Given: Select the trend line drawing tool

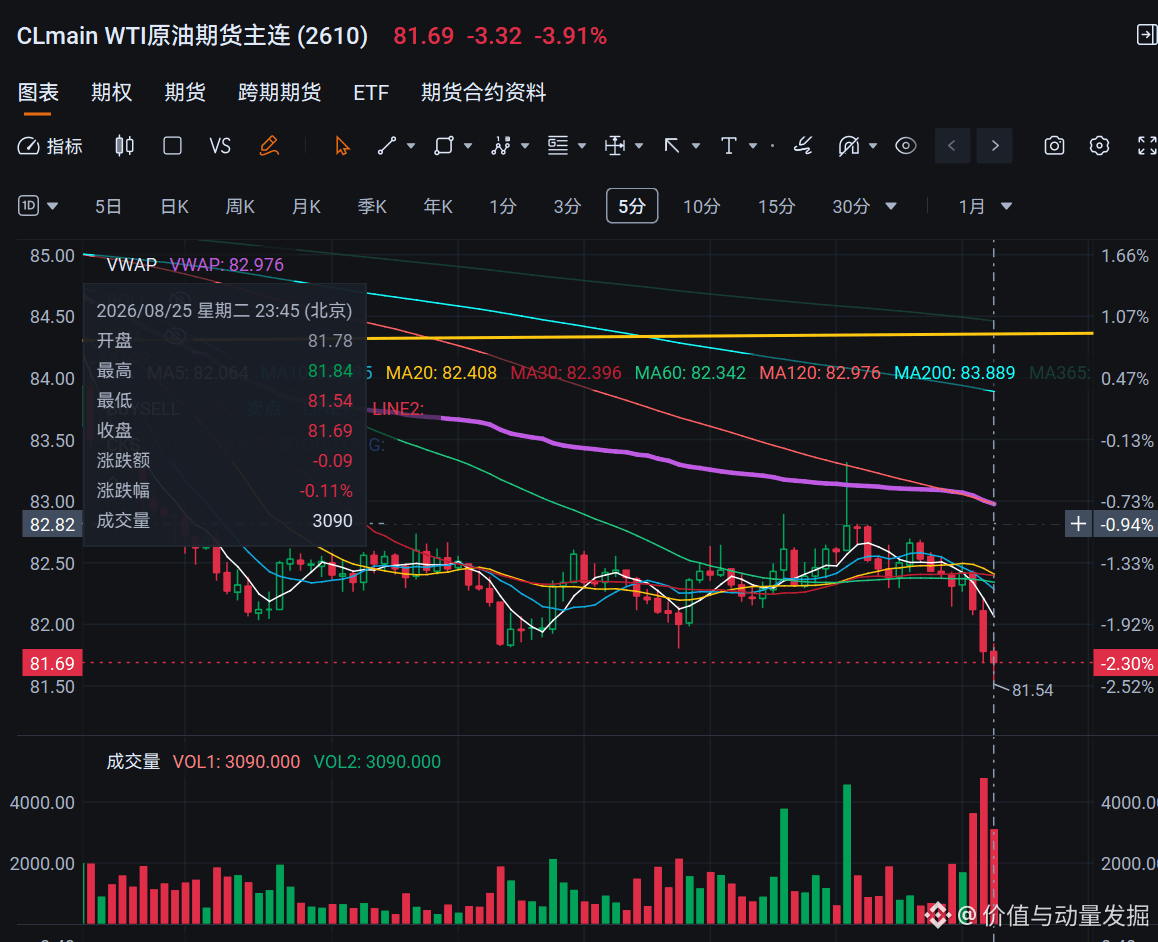Looking at the screenshot, I should pos(387,145).
